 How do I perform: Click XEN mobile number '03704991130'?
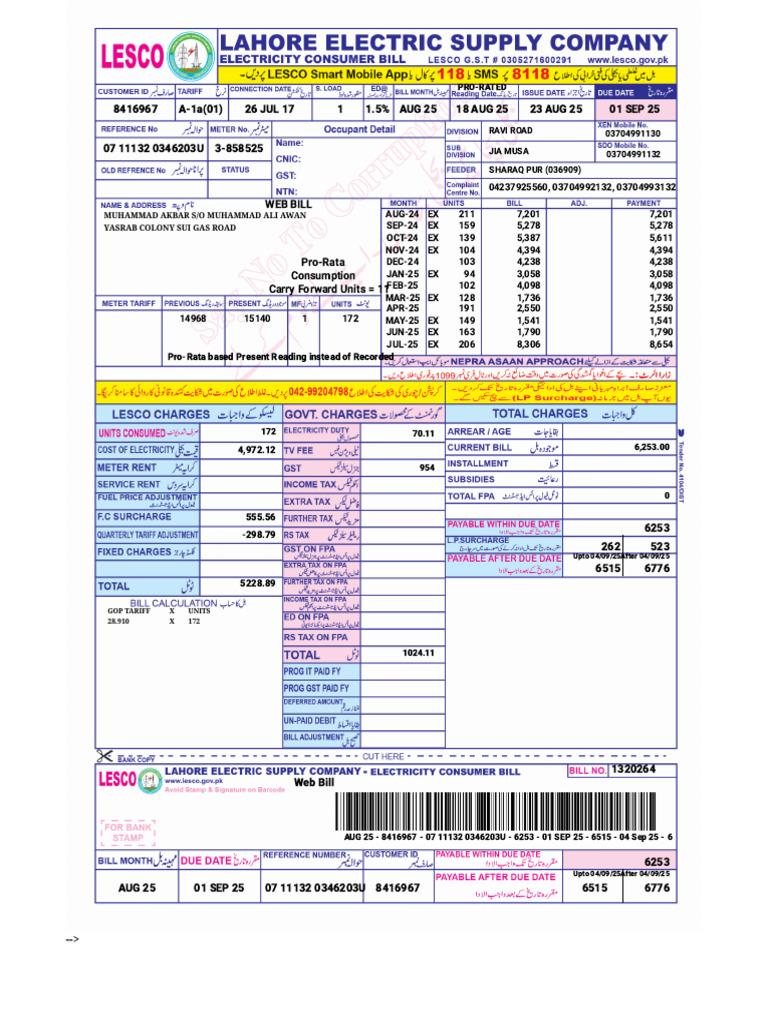coord(633,133)
